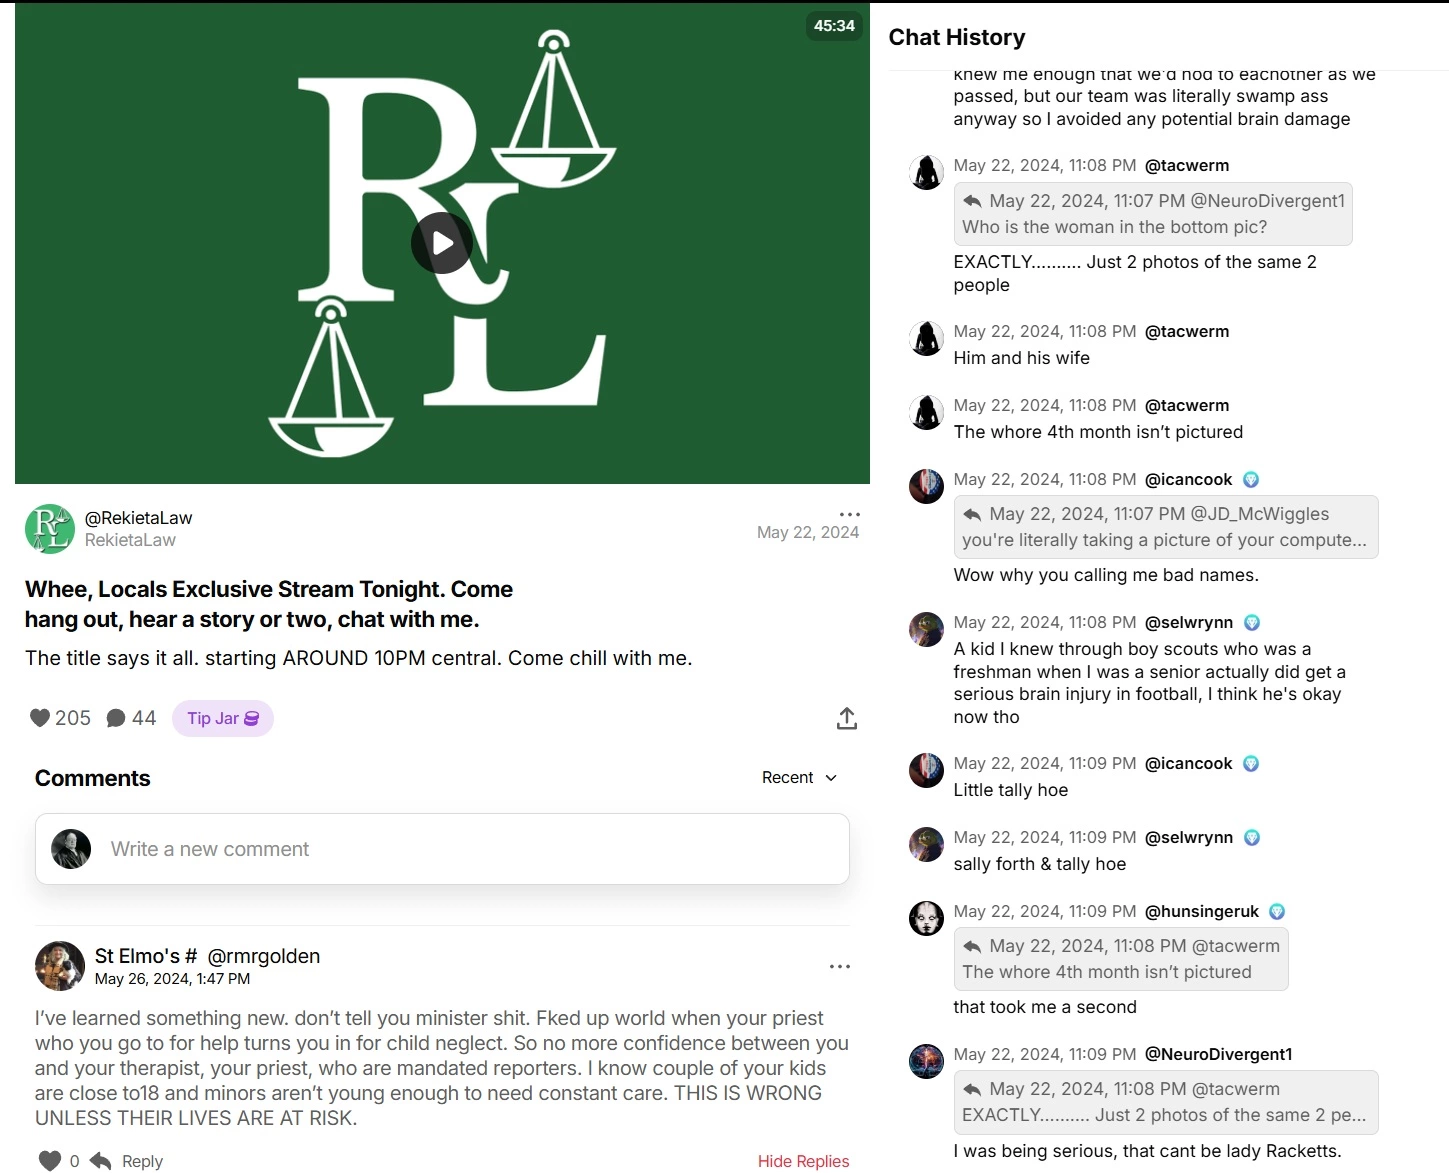Open St Elmo's # commenter avatar
Screen dimensions: 1449x1173
[60, 966]
